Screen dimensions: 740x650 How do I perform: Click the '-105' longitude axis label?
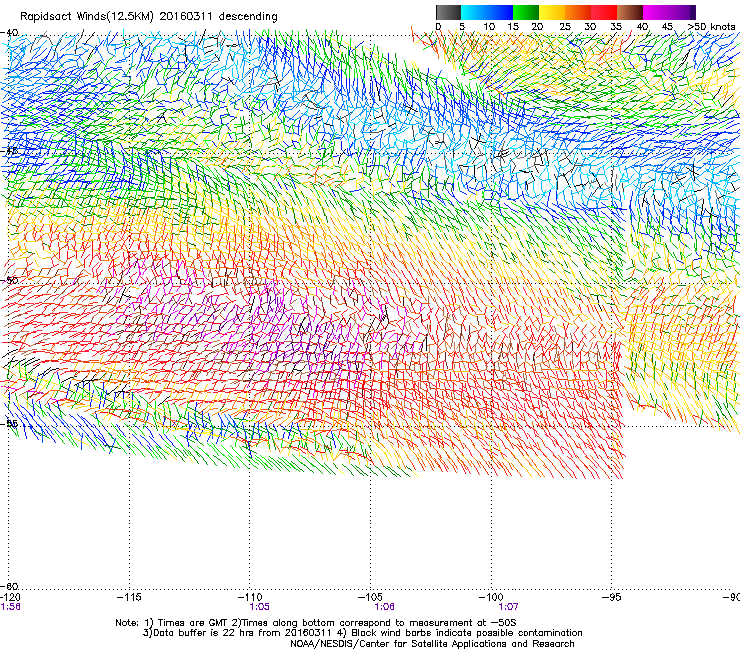(x=370, y=597)
